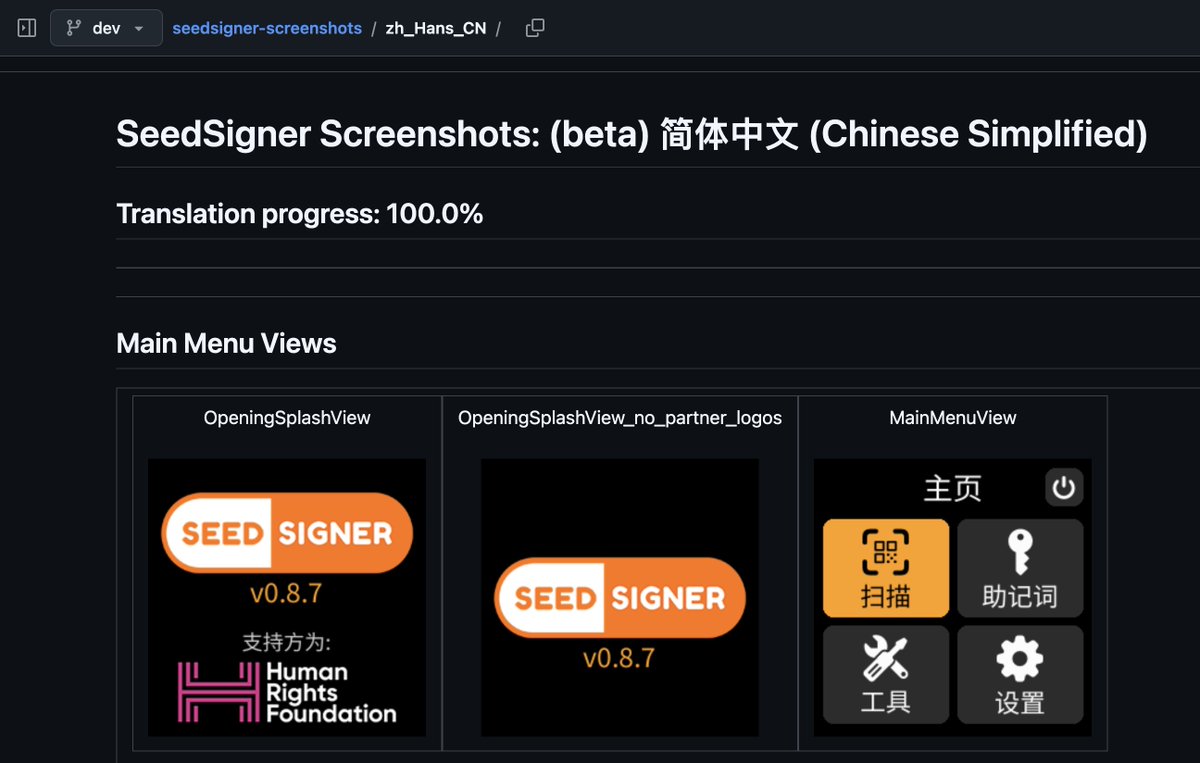The width and height of the screenshot is (1200, 763).
Task: Click the MainMenuView column label
Action: point(953,418)
